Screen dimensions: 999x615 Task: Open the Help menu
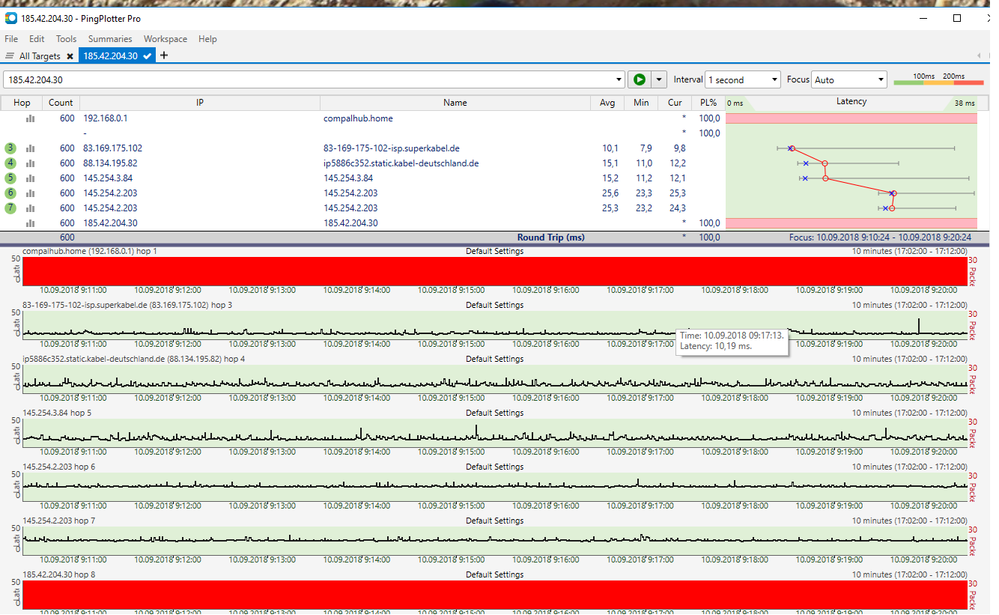[207, 39]
